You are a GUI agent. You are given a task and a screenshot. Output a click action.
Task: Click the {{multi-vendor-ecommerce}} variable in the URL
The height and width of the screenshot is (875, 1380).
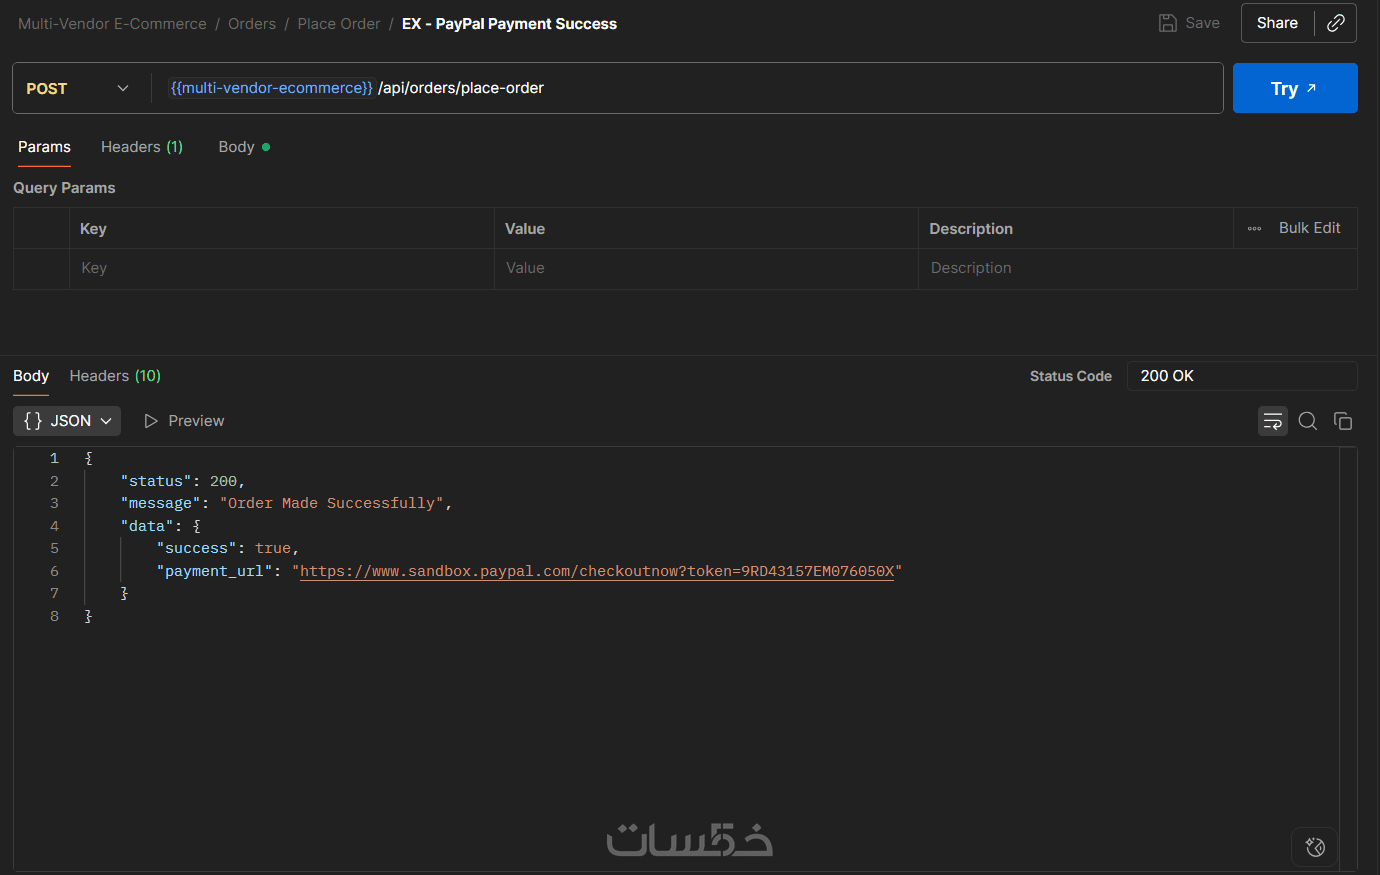click(x=272, y=88)
